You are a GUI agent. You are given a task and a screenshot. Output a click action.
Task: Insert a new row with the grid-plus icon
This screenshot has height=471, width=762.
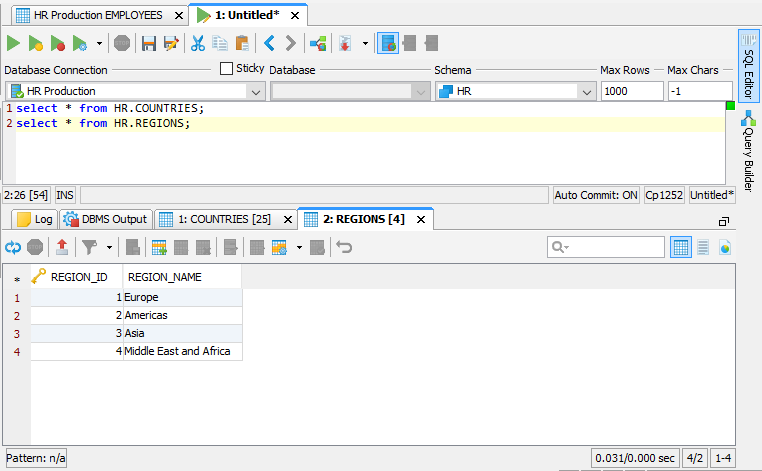tap(159, 248)
